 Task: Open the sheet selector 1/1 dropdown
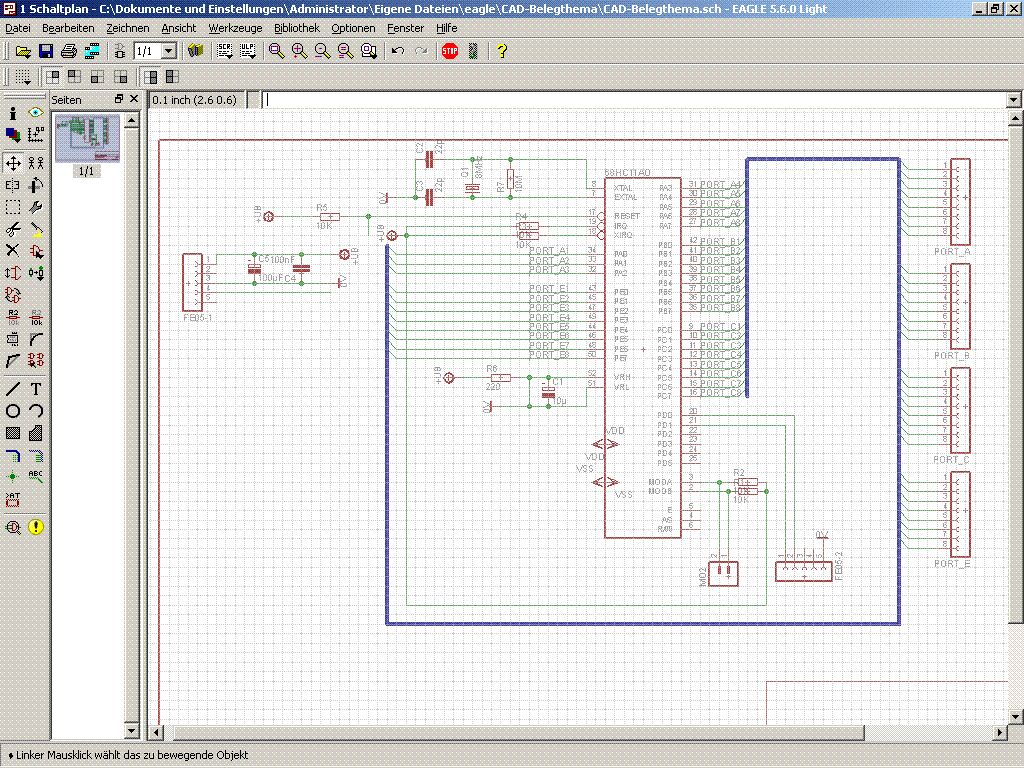tap(168, 51)
